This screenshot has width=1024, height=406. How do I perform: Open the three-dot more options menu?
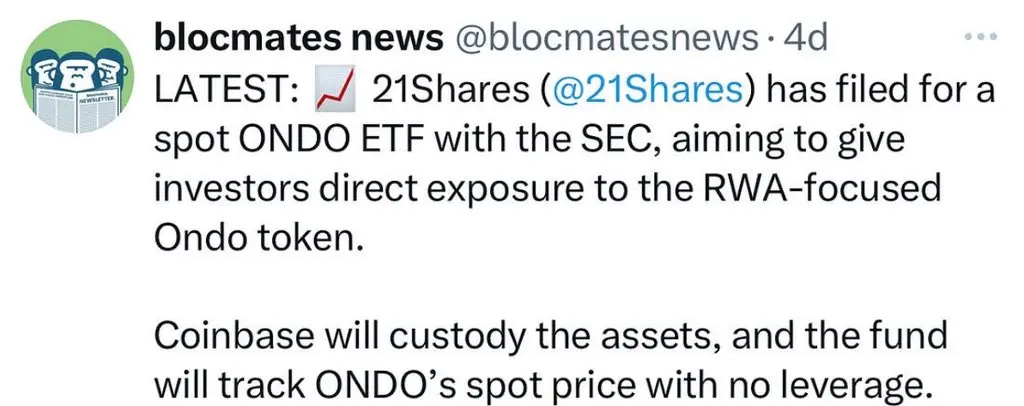(982, 37)
